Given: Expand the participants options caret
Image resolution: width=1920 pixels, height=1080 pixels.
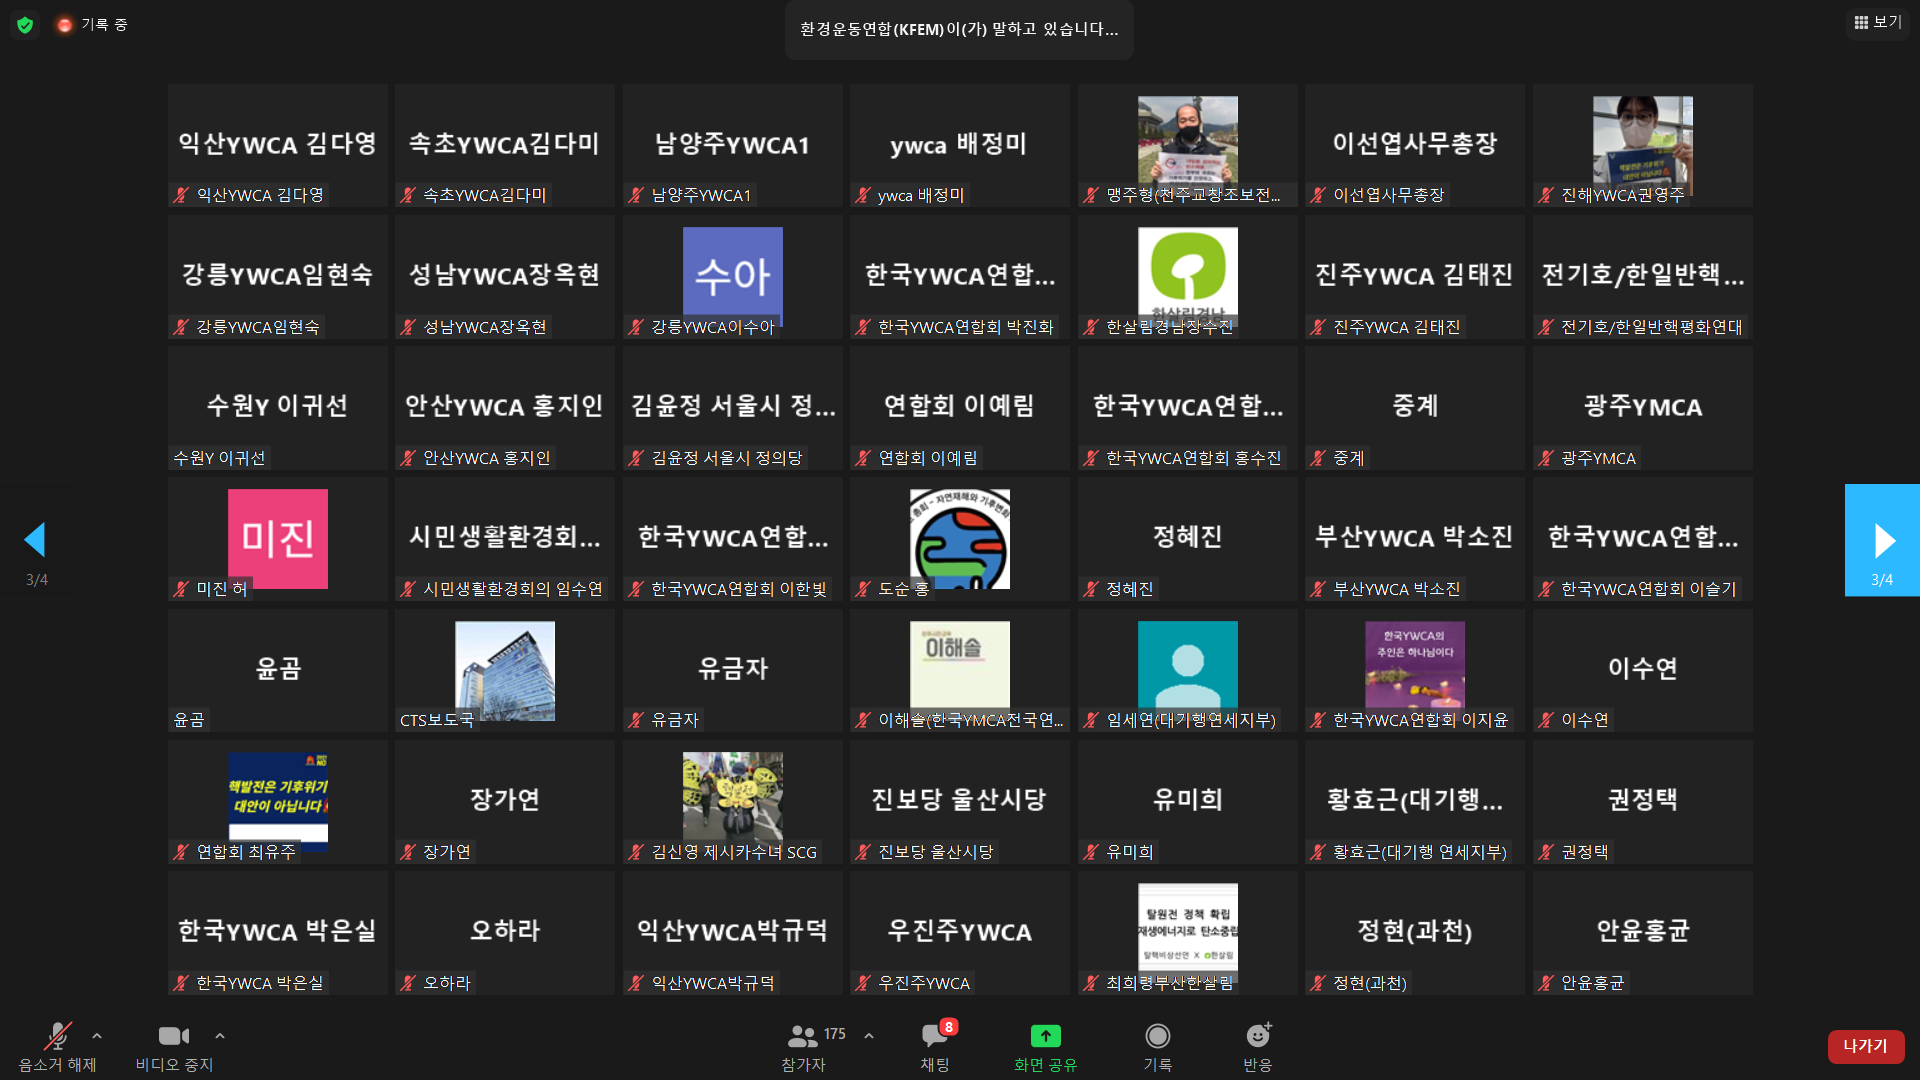Looking at the screenshot, I should (x=869, y=1036).
